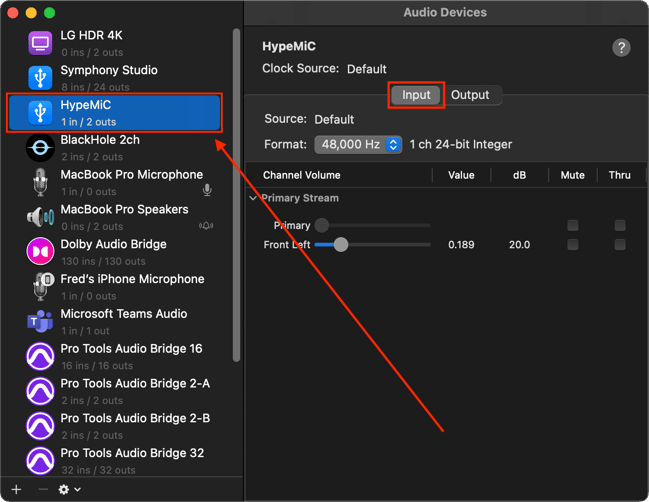Select LG HDR 4K in device list
The width and height of the screenshot is (649, 502).
[114, 43]
